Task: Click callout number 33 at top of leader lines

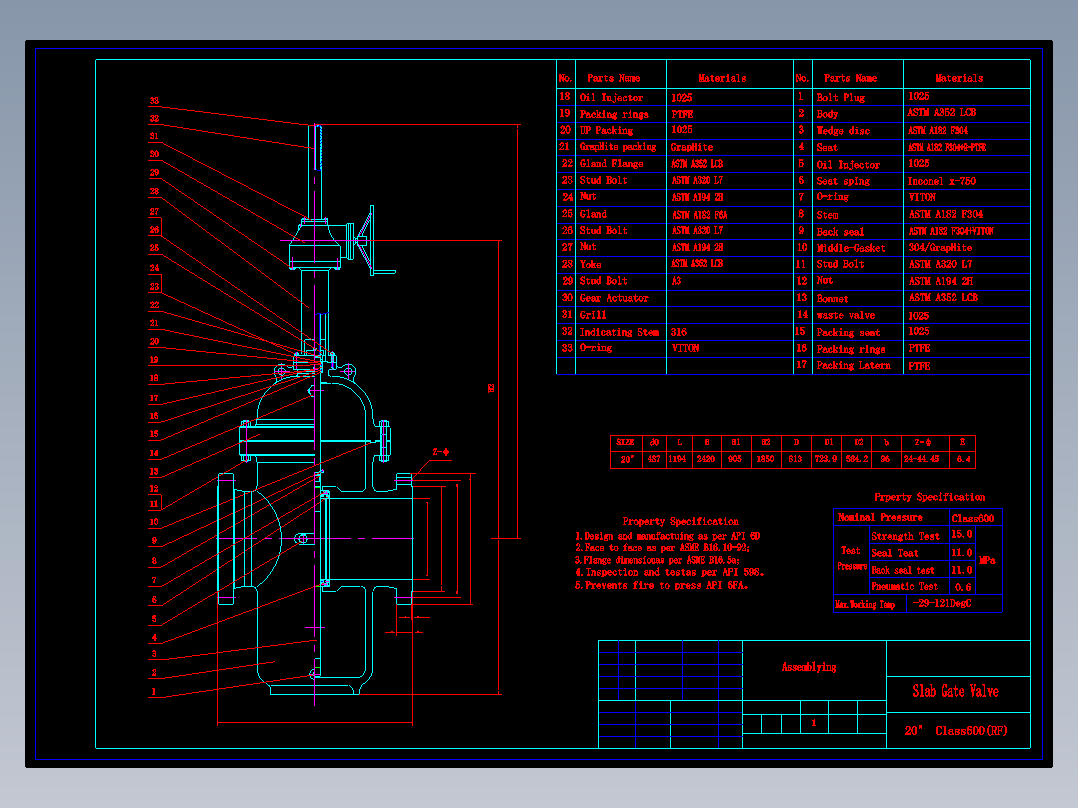Action: coord(154,100)
